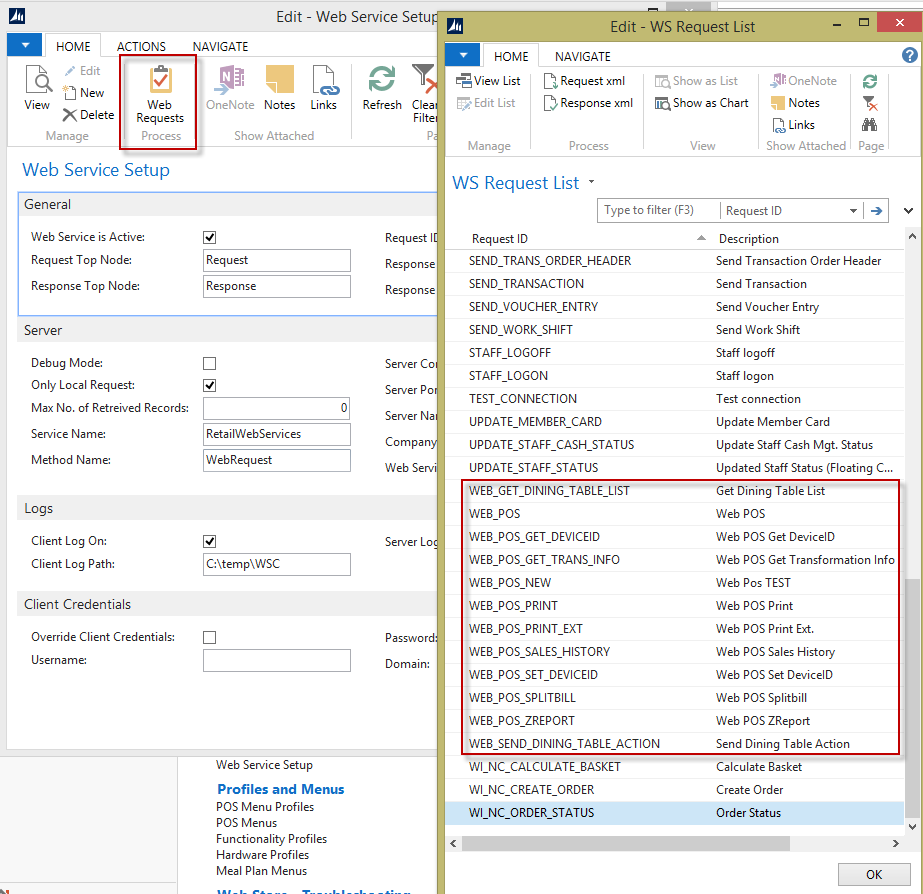Click View List in Manage group
Image resolution: width=923 pixels, height=894 pixels.
point(488,81)
